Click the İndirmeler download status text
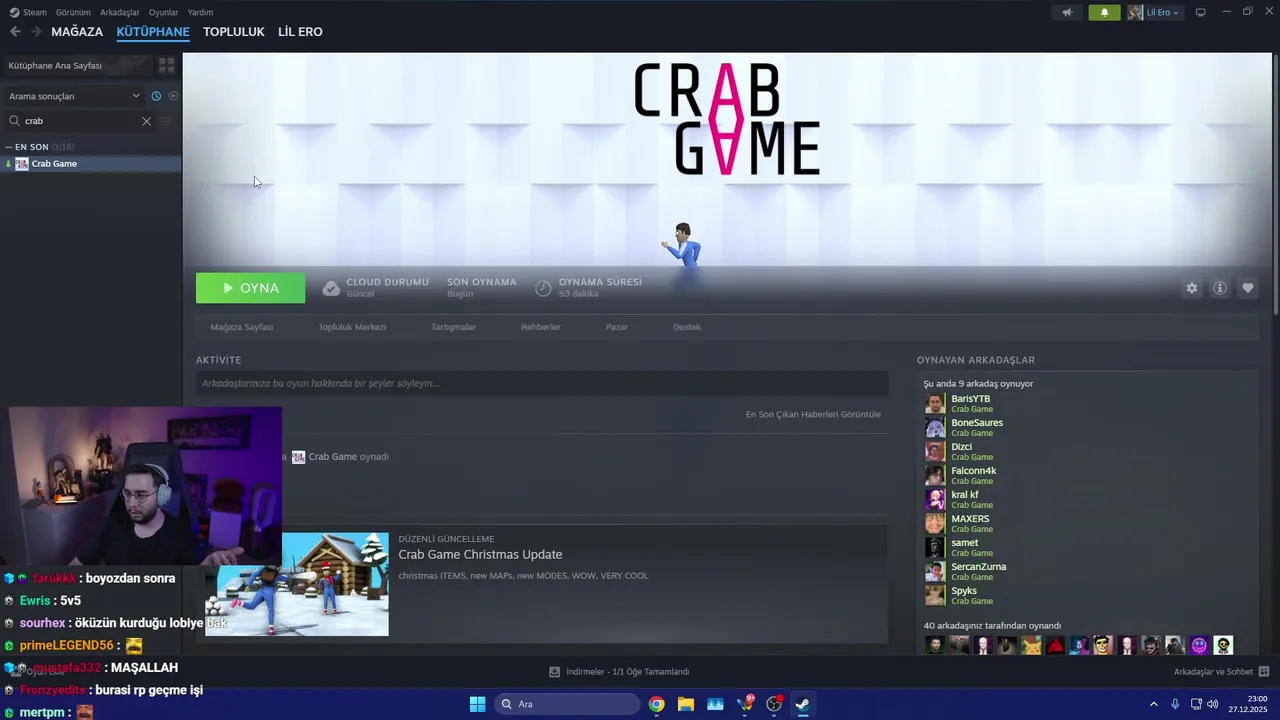Image resolution: width=1280 pixels, height=720 pixels. tap(628, 672)
